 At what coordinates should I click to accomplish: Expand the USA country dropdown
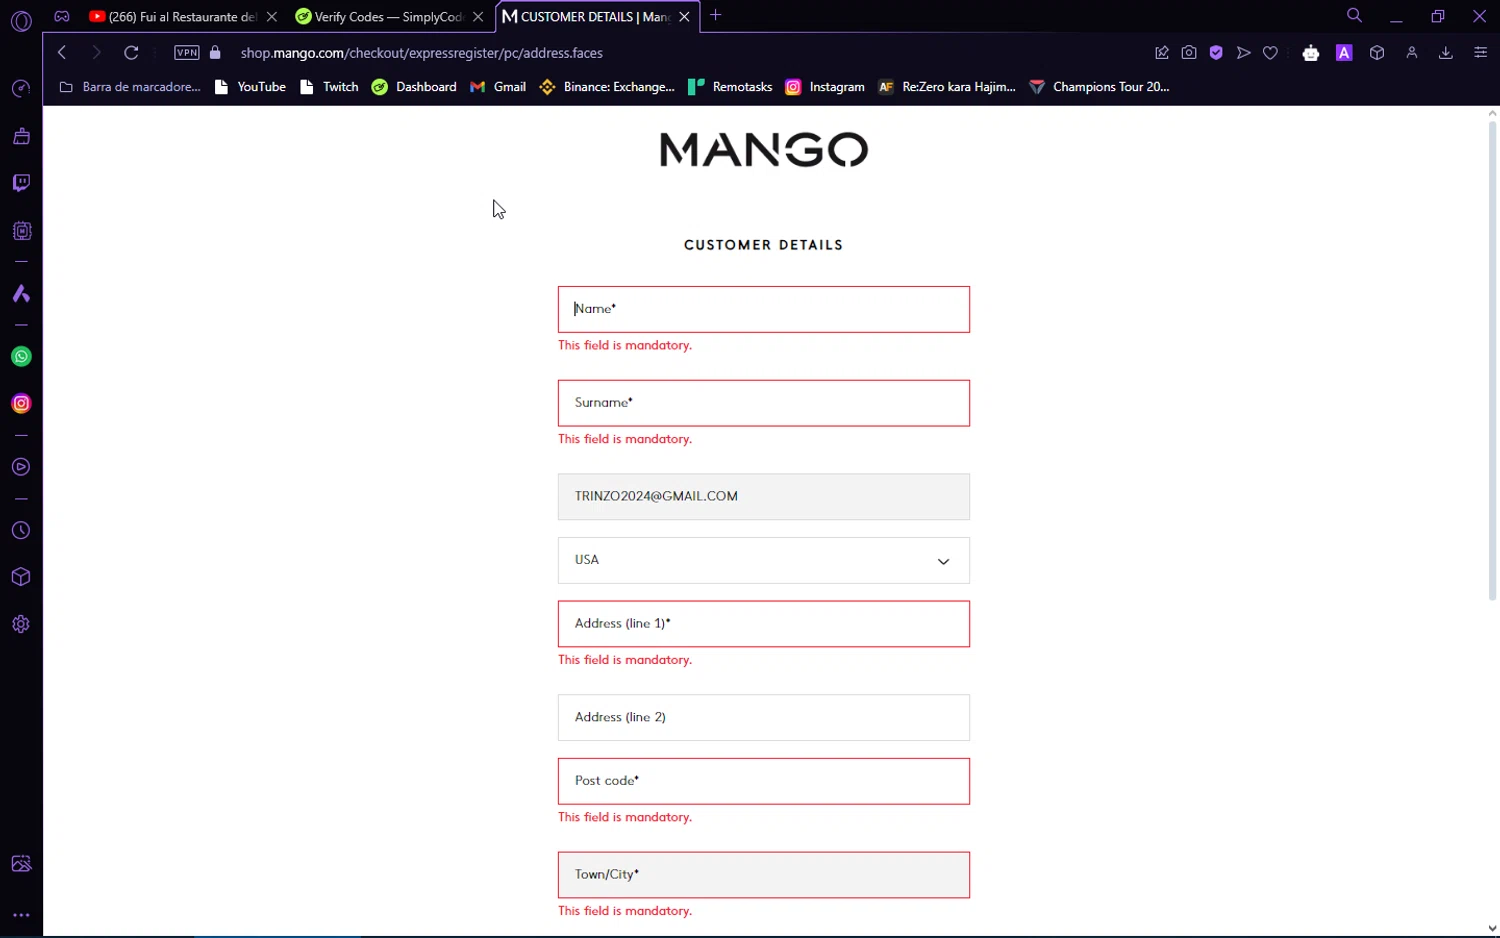click(x=764, y=561)
